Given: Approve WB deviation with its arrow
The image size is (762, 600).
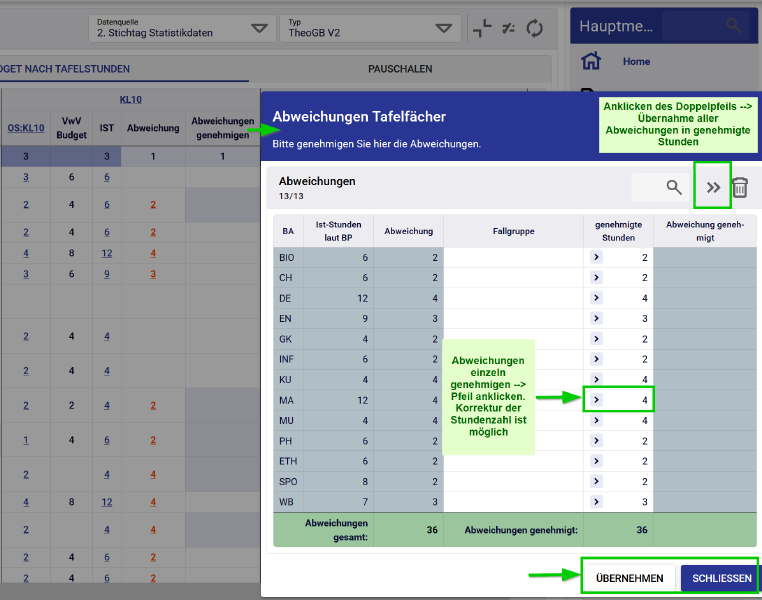Looking at the screenshot, I should click(x=596, y=502).
